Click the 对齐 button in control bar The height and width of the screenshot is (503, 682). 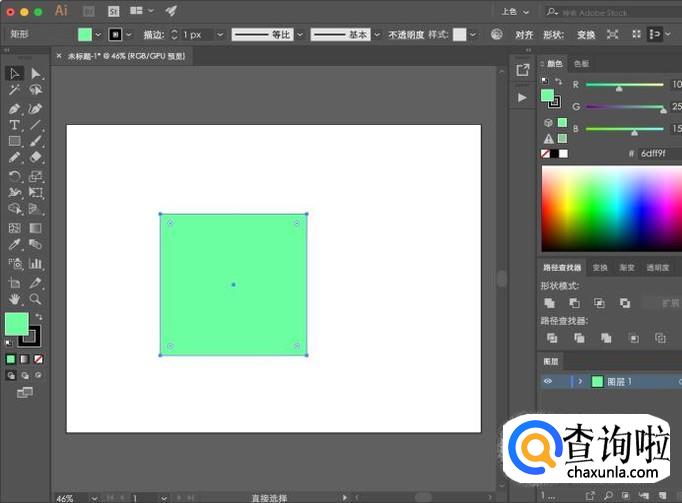[x=524, y=34]
